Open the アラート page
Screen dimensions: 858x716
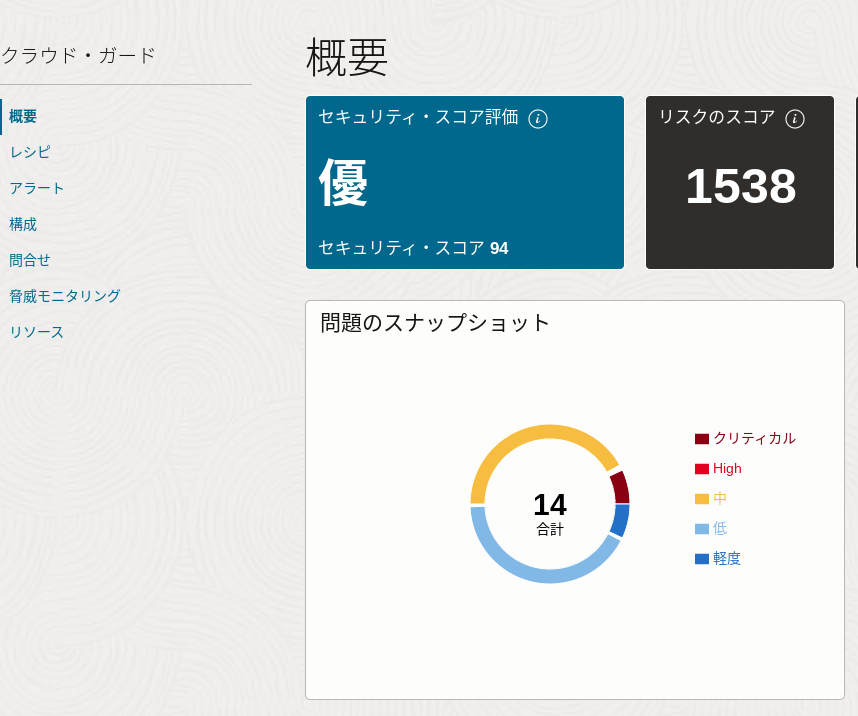pos(36,188)
